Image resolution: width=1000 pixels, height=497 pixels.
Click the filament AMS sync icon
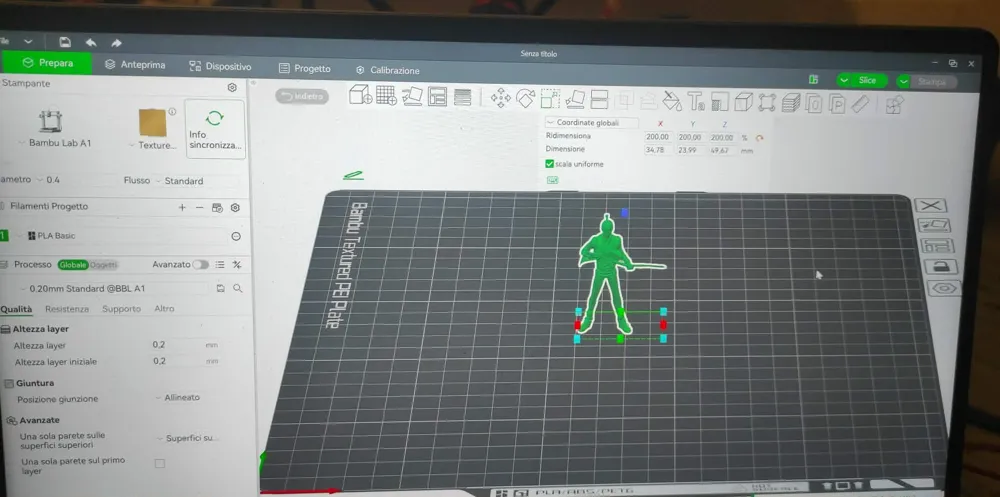(217, 208)
